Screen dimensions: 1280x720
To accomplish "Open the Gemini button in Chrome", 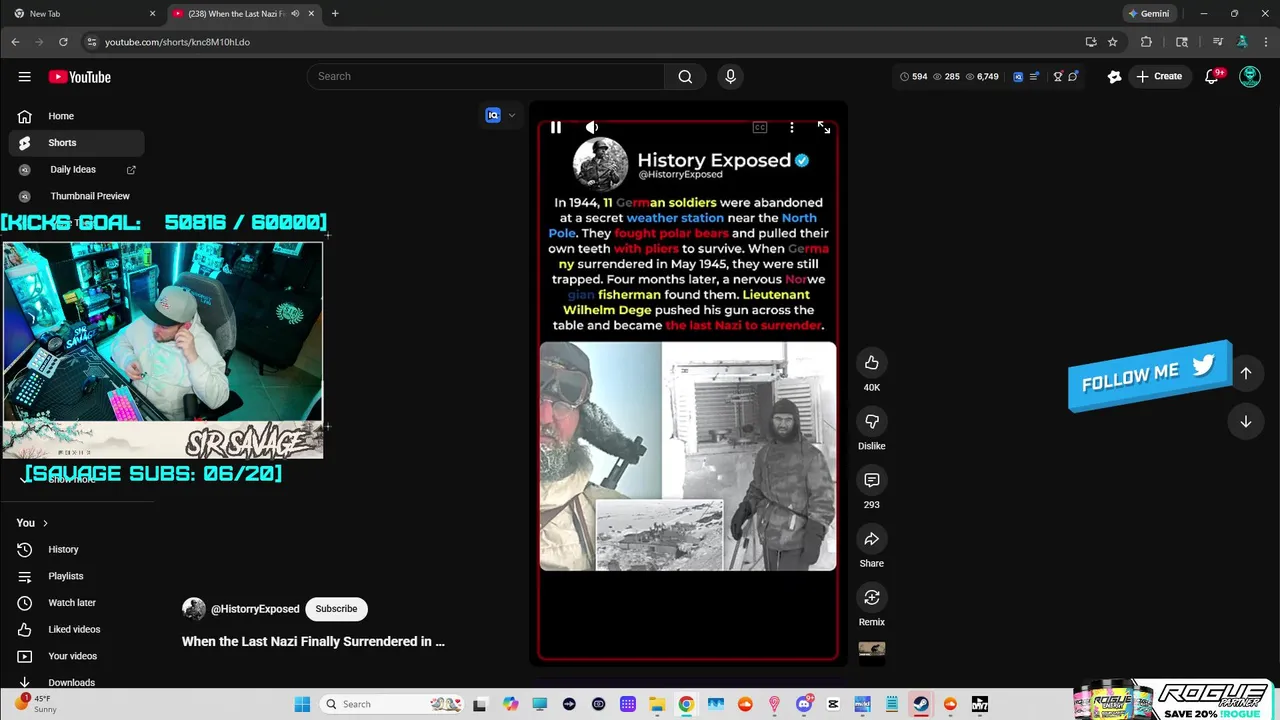I will (1148, 14).
